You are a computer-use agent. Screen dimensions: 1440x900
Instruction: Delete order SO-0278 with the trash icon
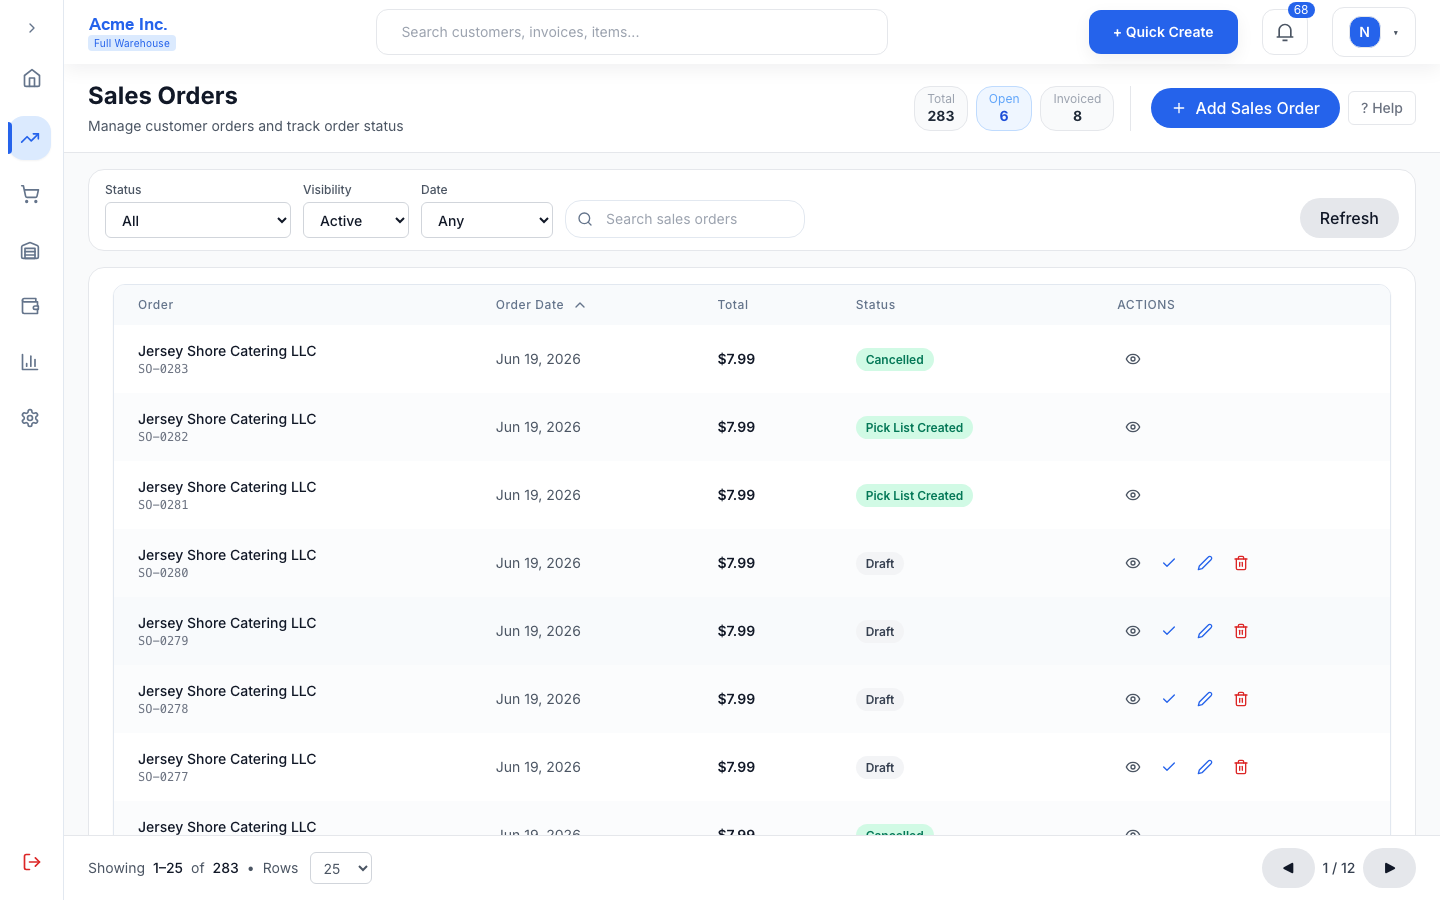tap(1241, 699)
